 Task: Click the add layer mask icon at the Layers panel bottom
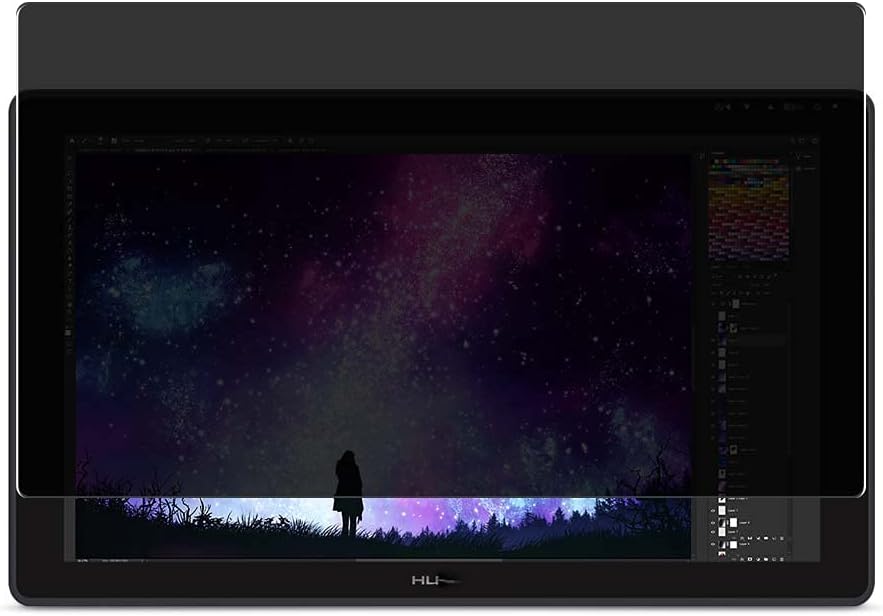[750, 559]
